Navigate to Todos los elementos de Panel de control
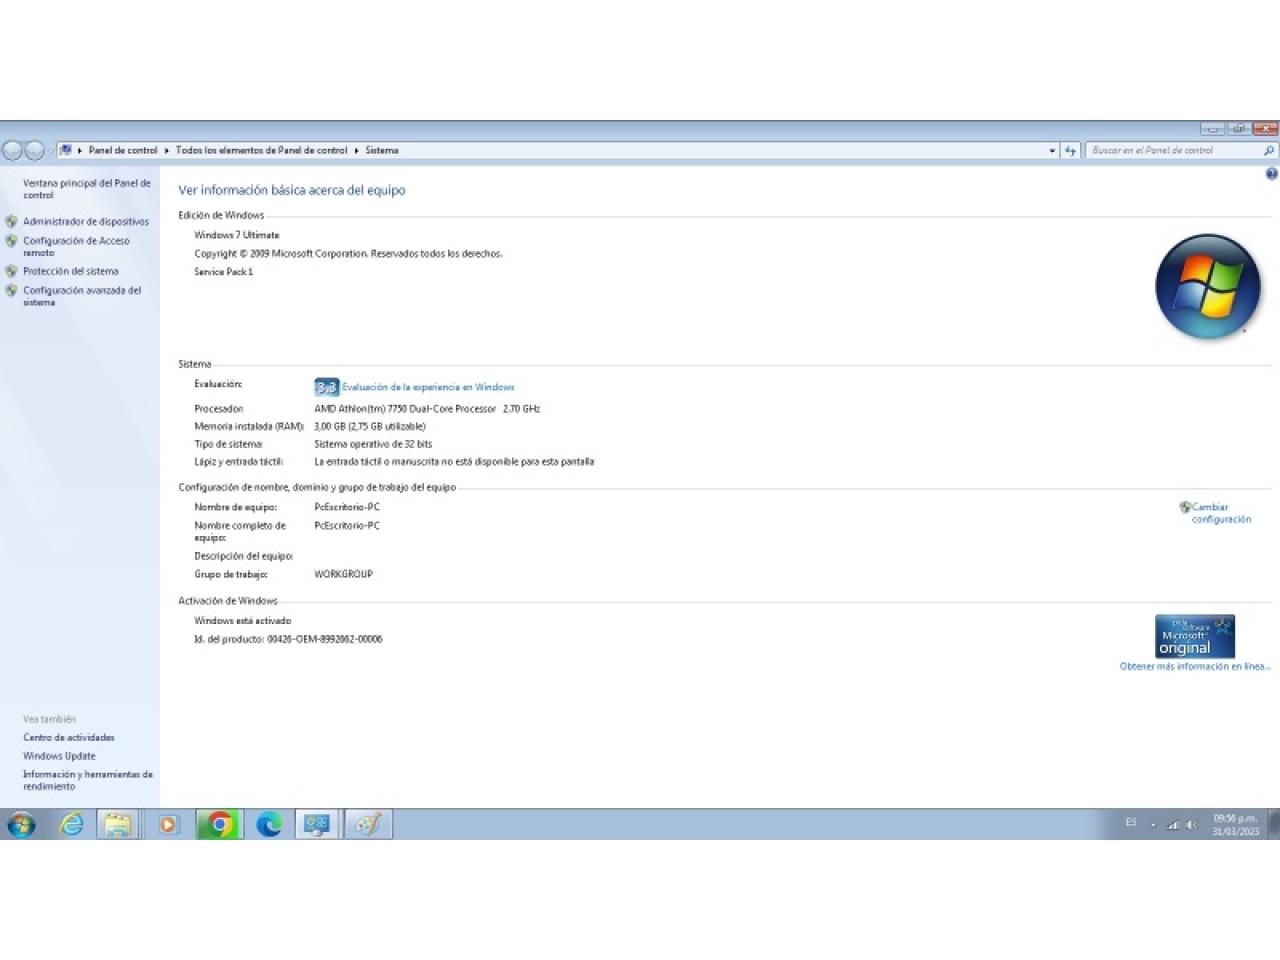This screenshot has height=960, width=1280. 261,150
